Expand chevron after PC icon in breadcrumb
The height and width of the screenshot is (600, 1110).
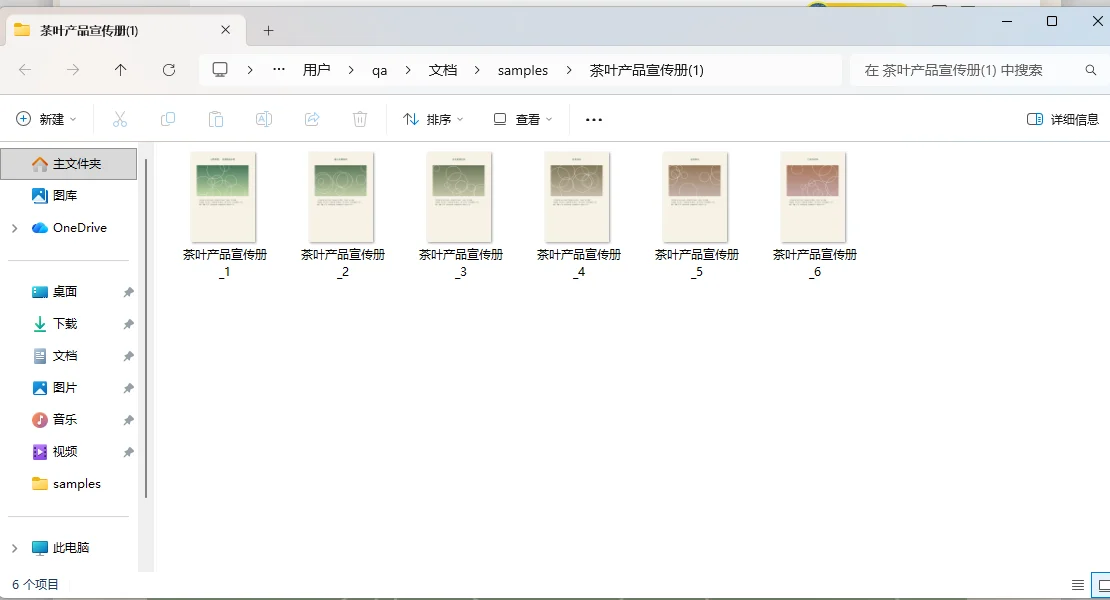[250, 70]
